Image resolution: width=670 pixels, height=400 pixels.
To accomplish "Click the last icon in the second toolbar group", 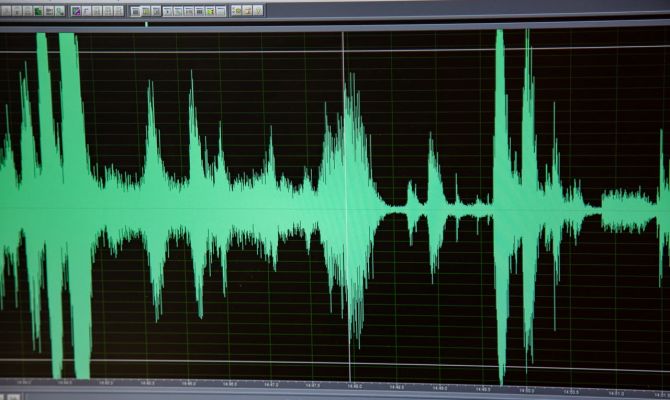I will tap(119, 11).
